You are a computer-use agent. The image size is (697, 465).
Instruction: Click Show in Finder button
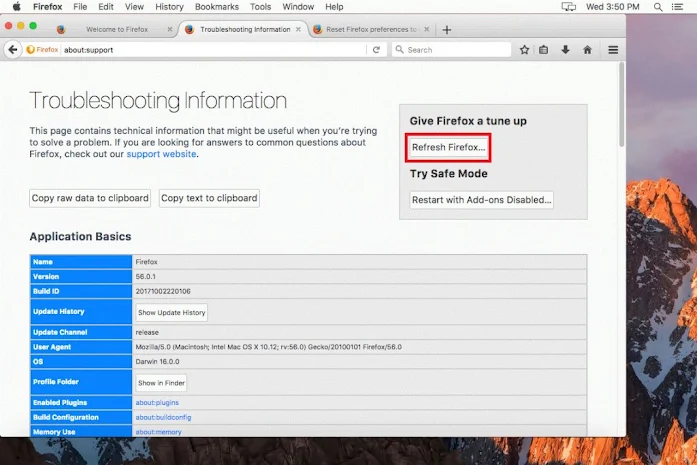(161, 383)
